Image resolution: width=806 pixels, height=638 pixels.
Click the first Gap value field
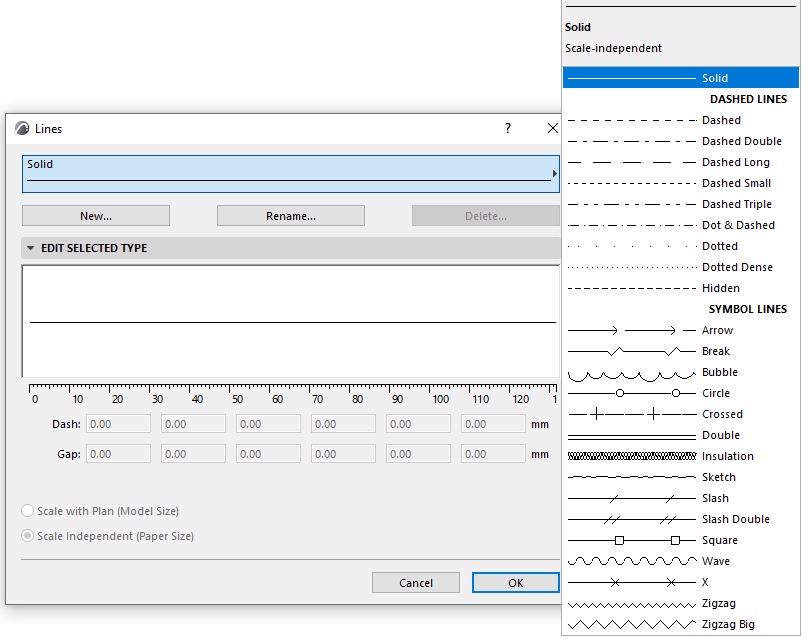click(118, 454)
